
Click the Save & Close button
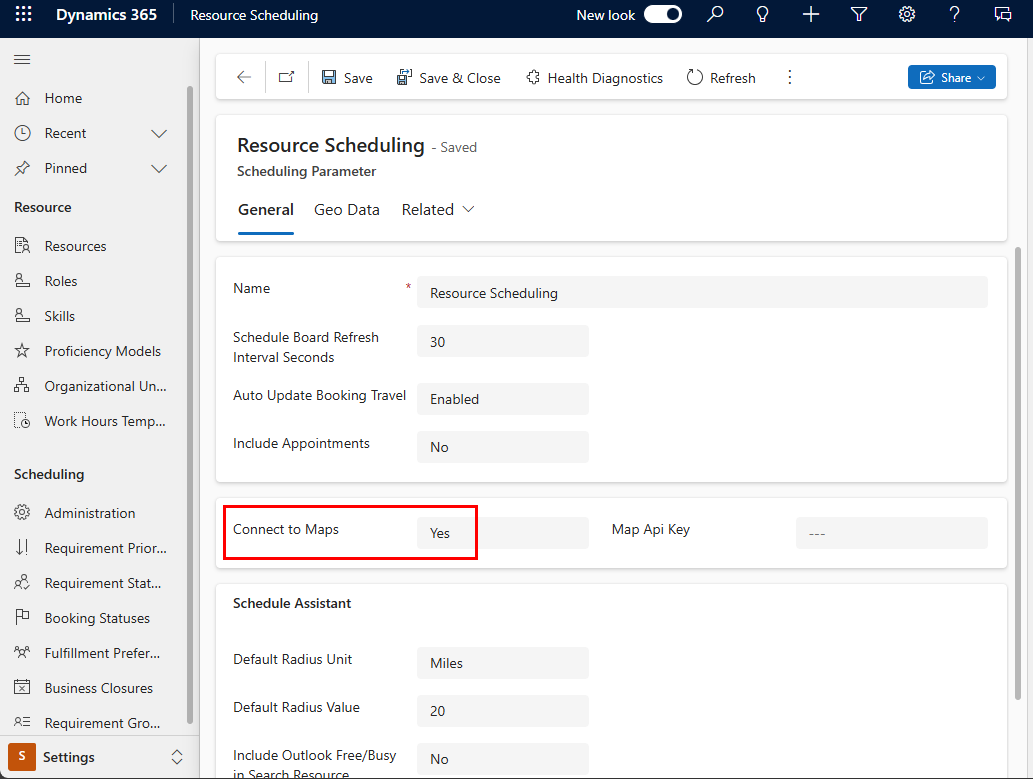449,78
